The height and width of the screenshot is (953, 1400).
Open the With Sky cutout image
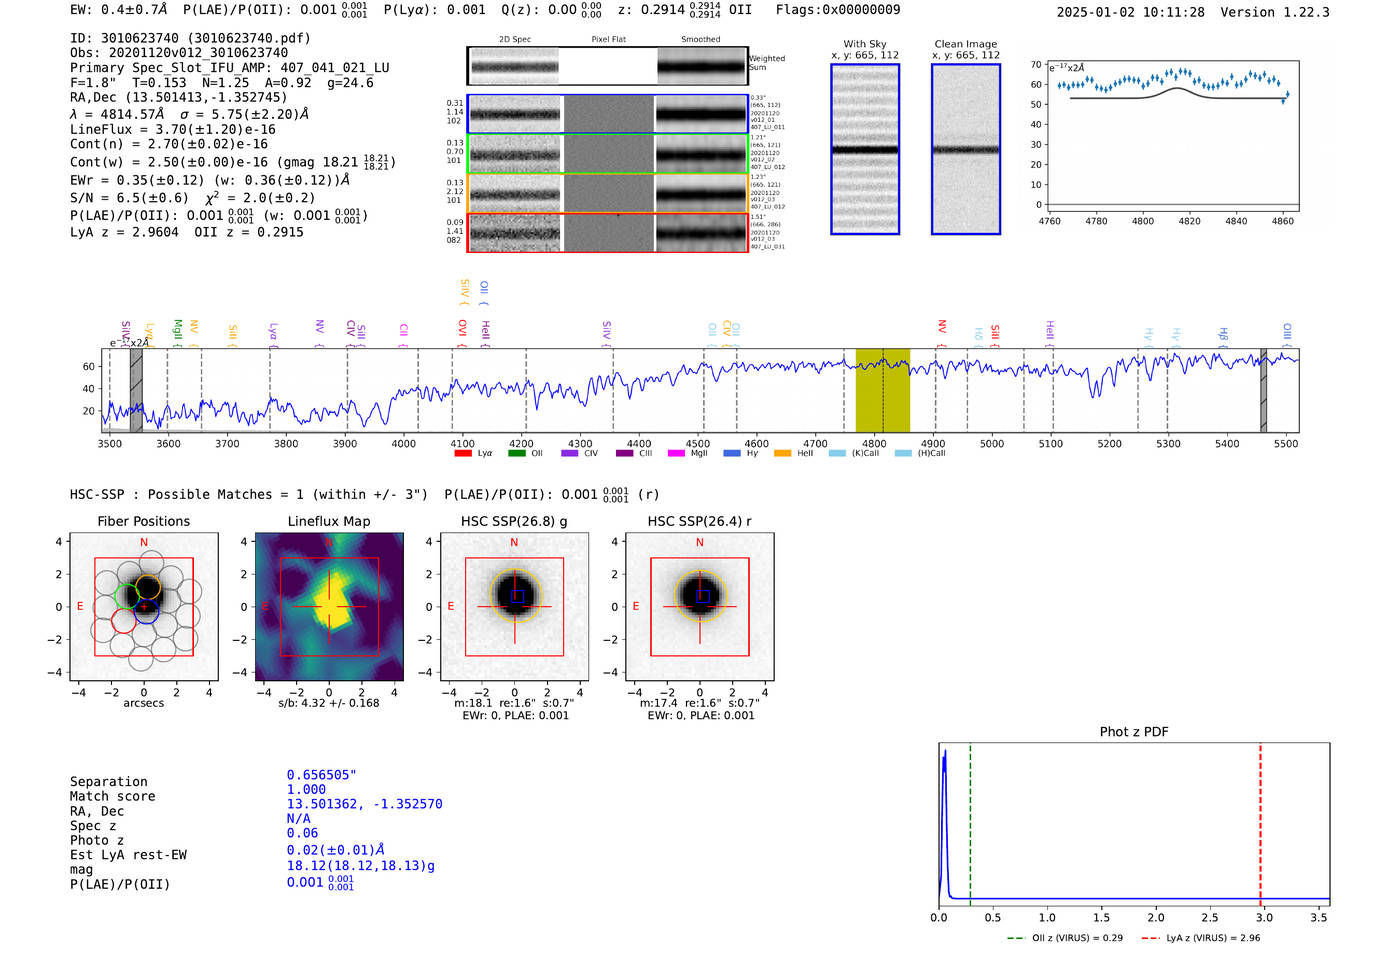click(x=865, y=149)
